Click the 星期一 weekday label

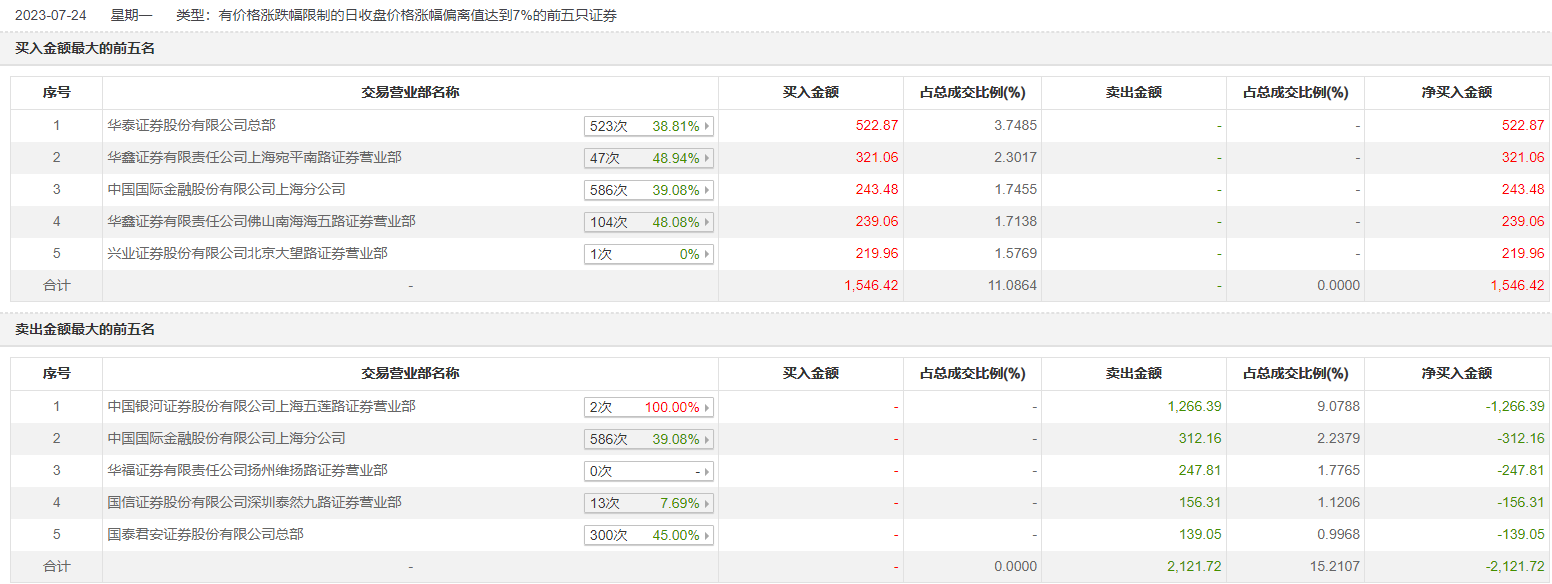pyautogui.click(x=132, y=16)
